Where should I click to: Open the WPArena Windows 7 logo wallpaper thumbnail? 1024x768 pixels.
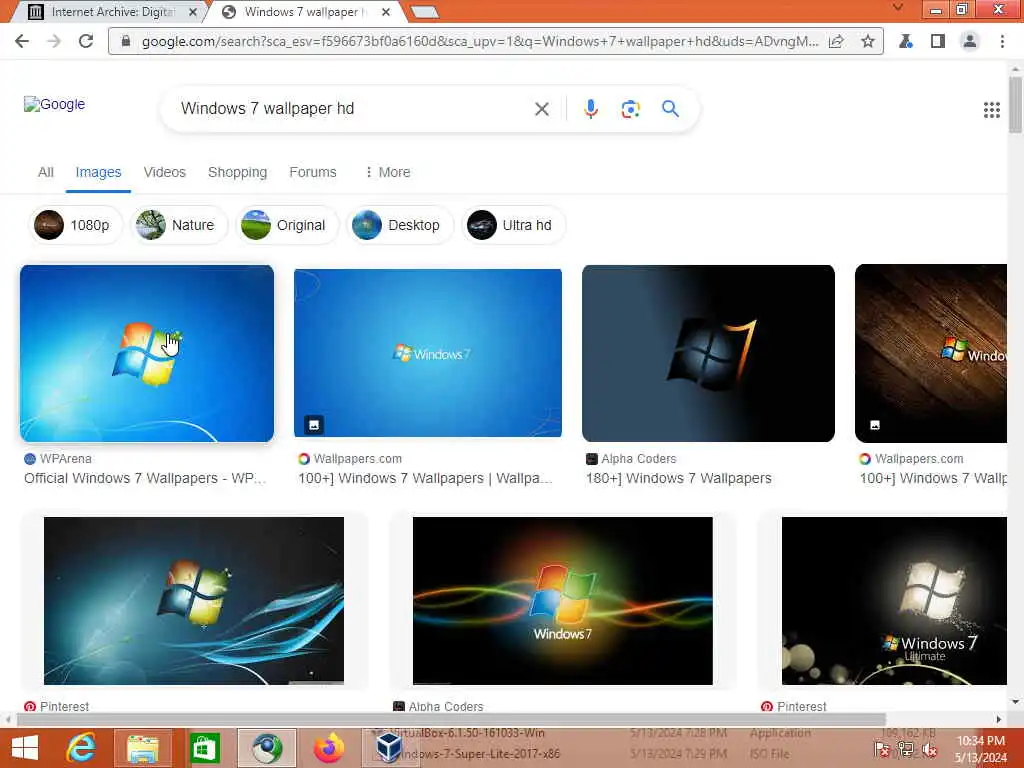coord(147,353)
